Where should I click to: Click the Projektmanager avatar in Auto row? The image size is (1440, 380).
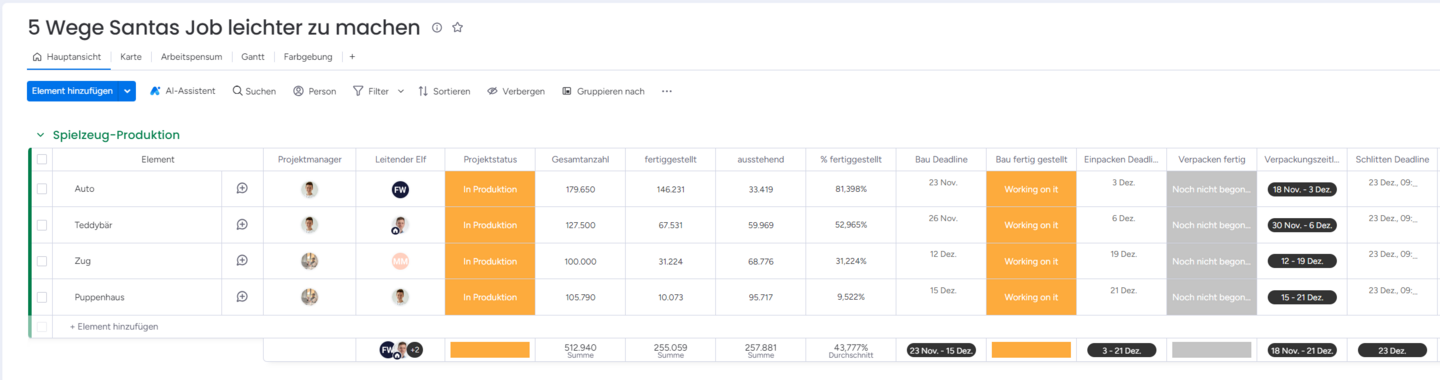(x=310, y=189)
